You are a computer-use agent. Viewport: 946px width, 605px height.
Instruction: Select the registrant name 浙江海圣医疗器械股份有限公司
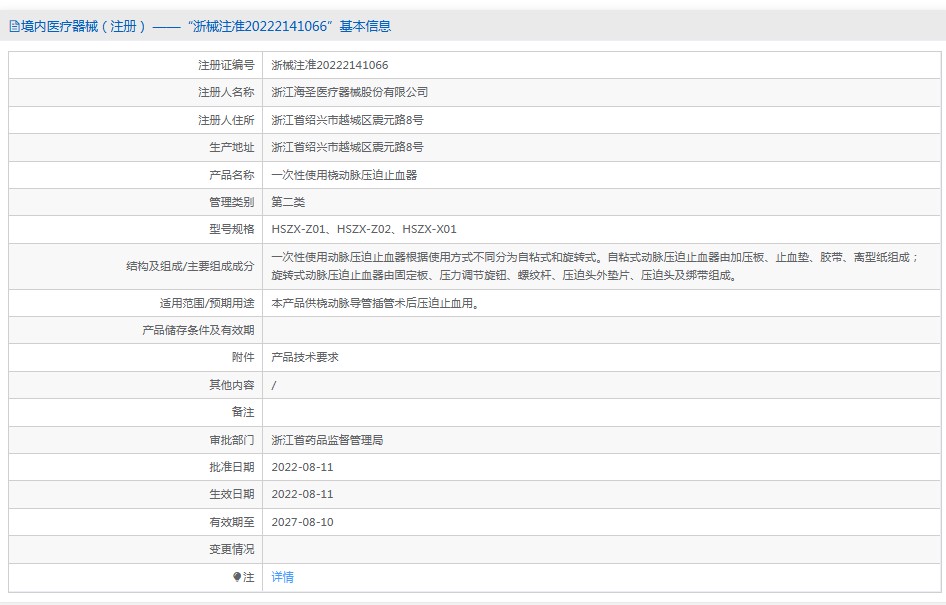pos(350,92)
